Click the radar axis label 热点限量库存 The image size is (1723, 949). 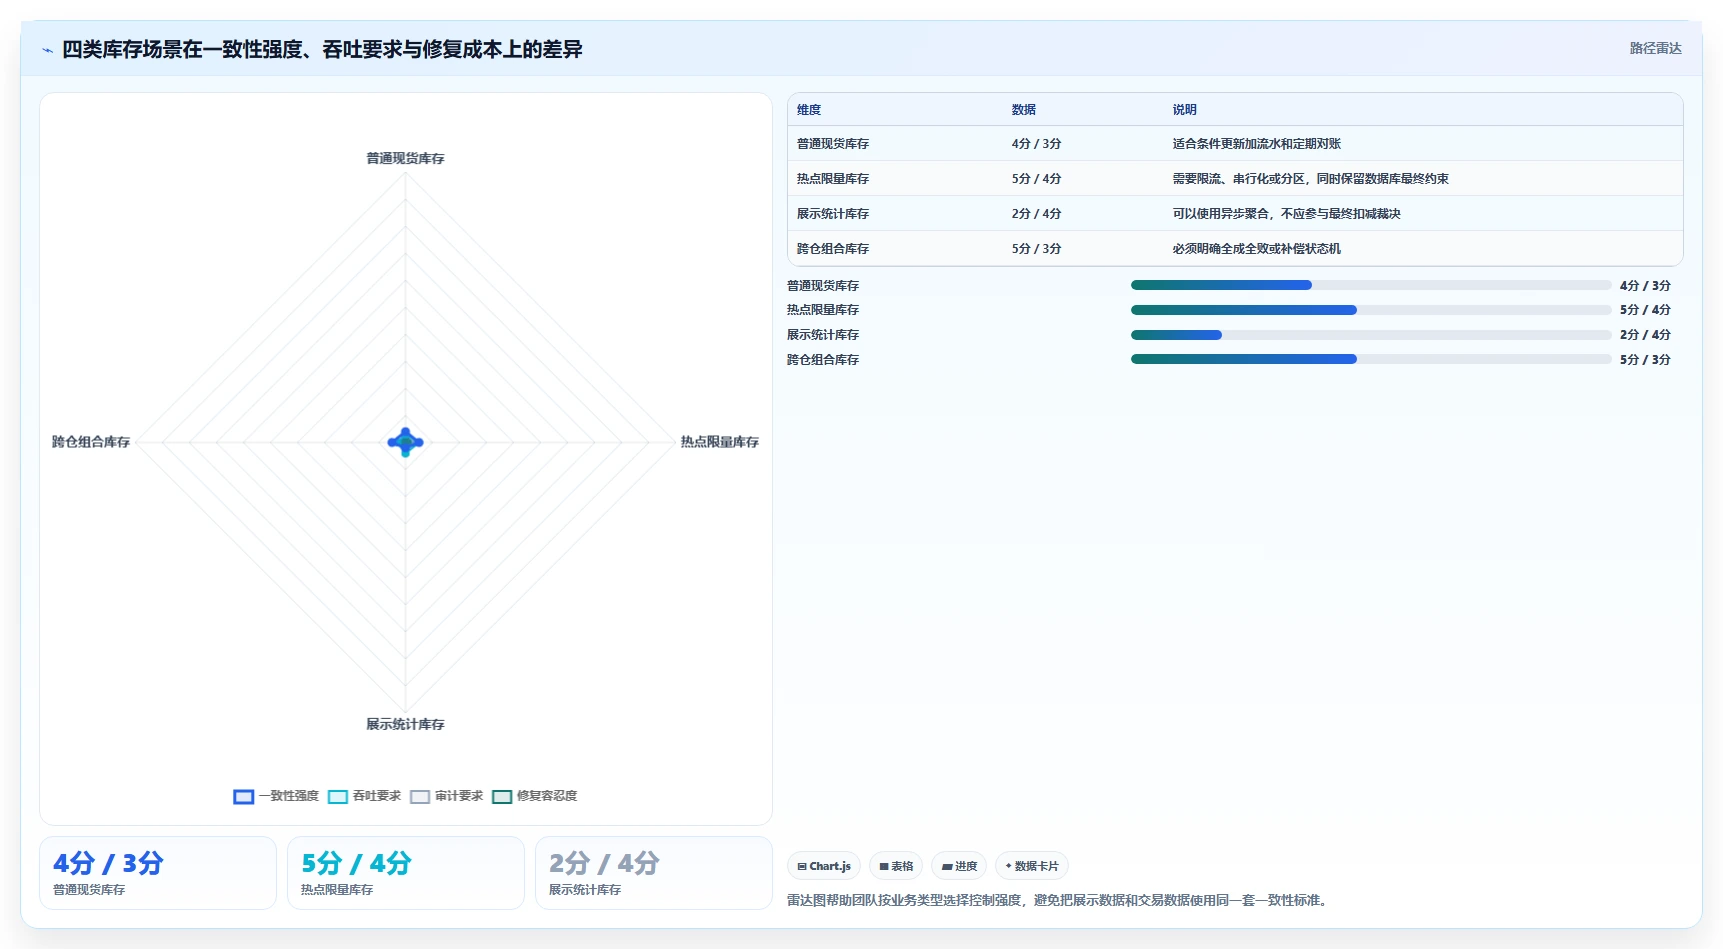point(720,442)
